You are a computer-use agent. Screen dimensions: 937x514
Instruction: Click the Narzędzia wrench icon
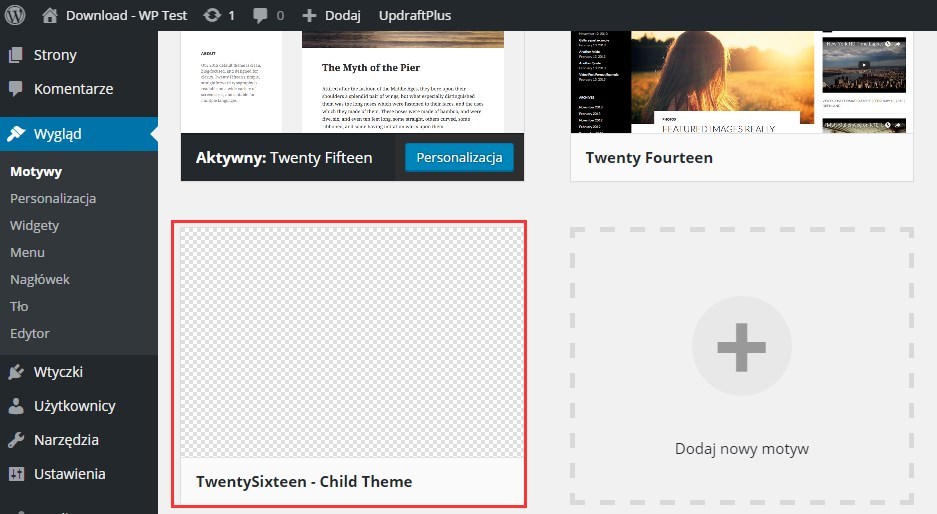pyautogui.click(x=16, y=440)
